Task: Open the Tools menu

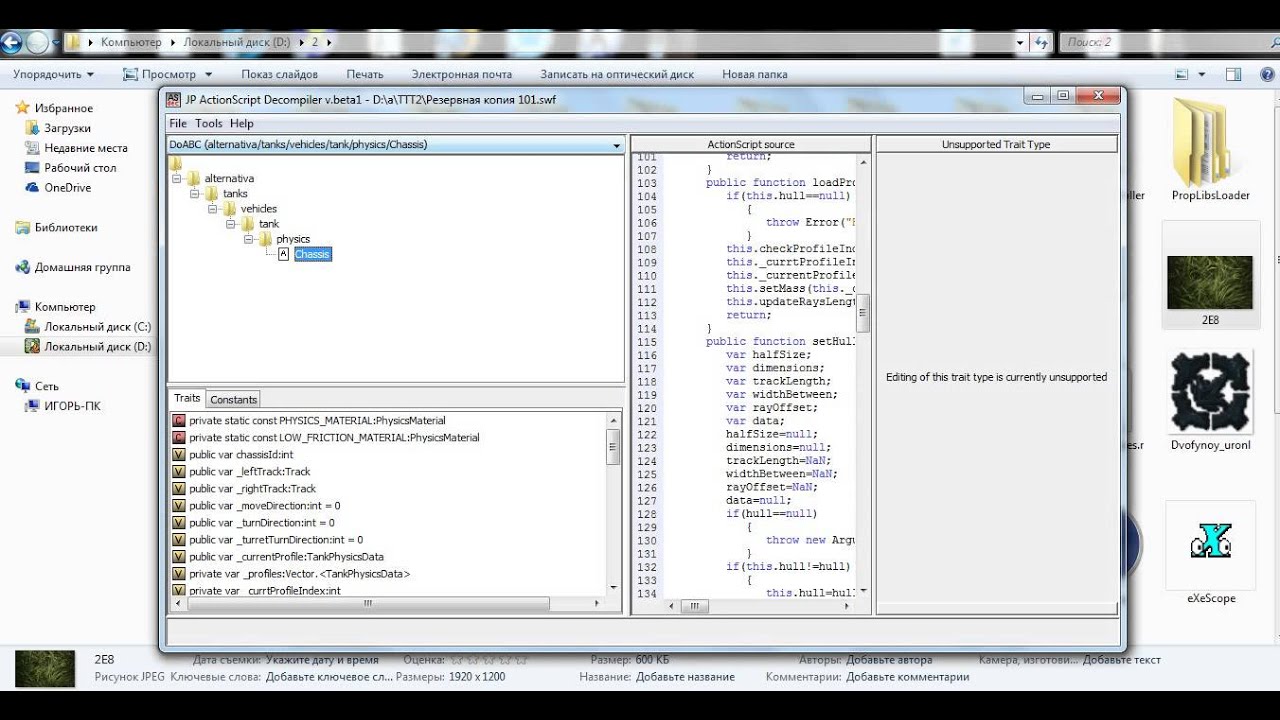Action: pos(209,123)
